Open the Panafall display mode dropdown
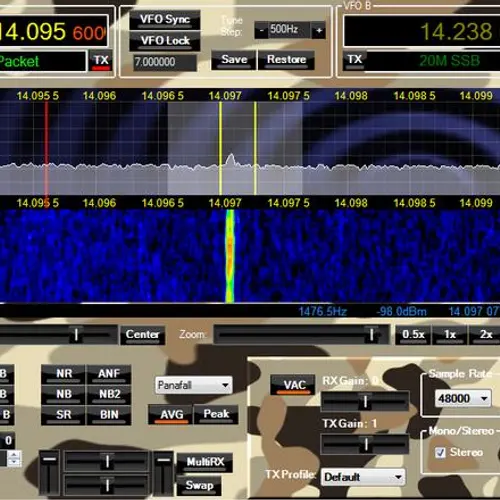Screen dimensions: 500x500 193,385
